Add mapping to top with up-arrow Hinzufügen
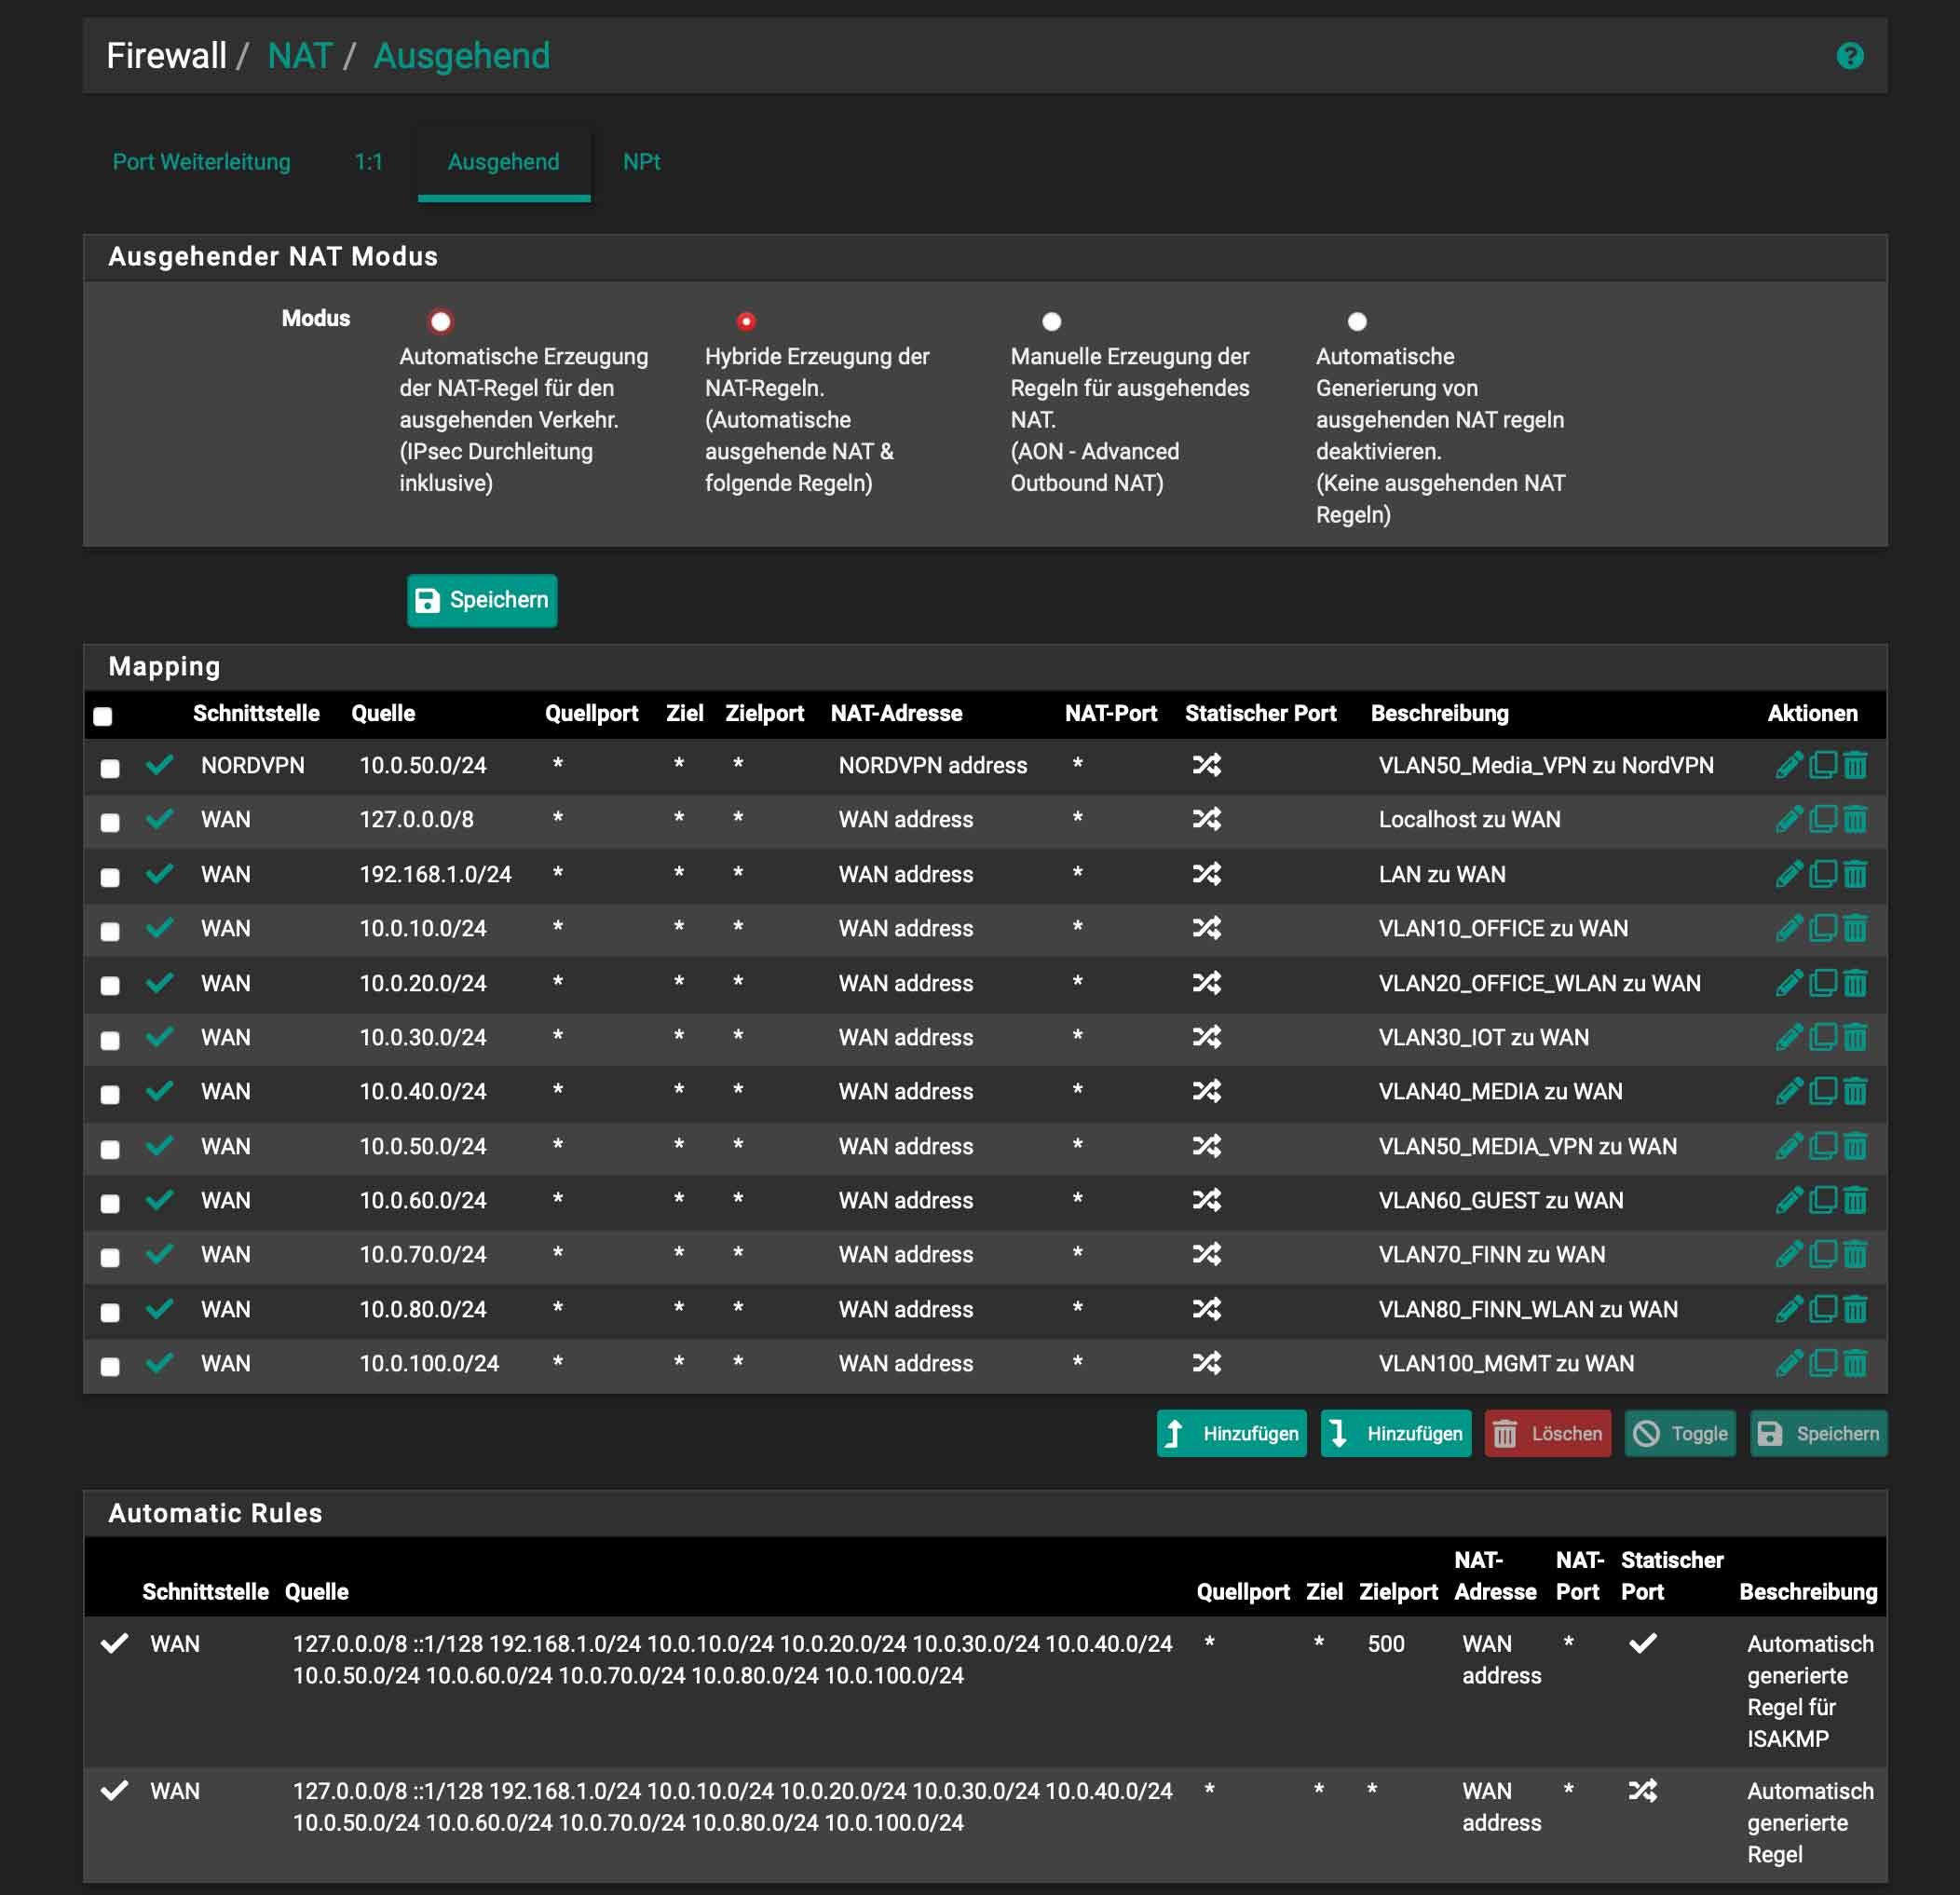The height and width of the screenshot is (1895, 1960). pos(1231,1433)
